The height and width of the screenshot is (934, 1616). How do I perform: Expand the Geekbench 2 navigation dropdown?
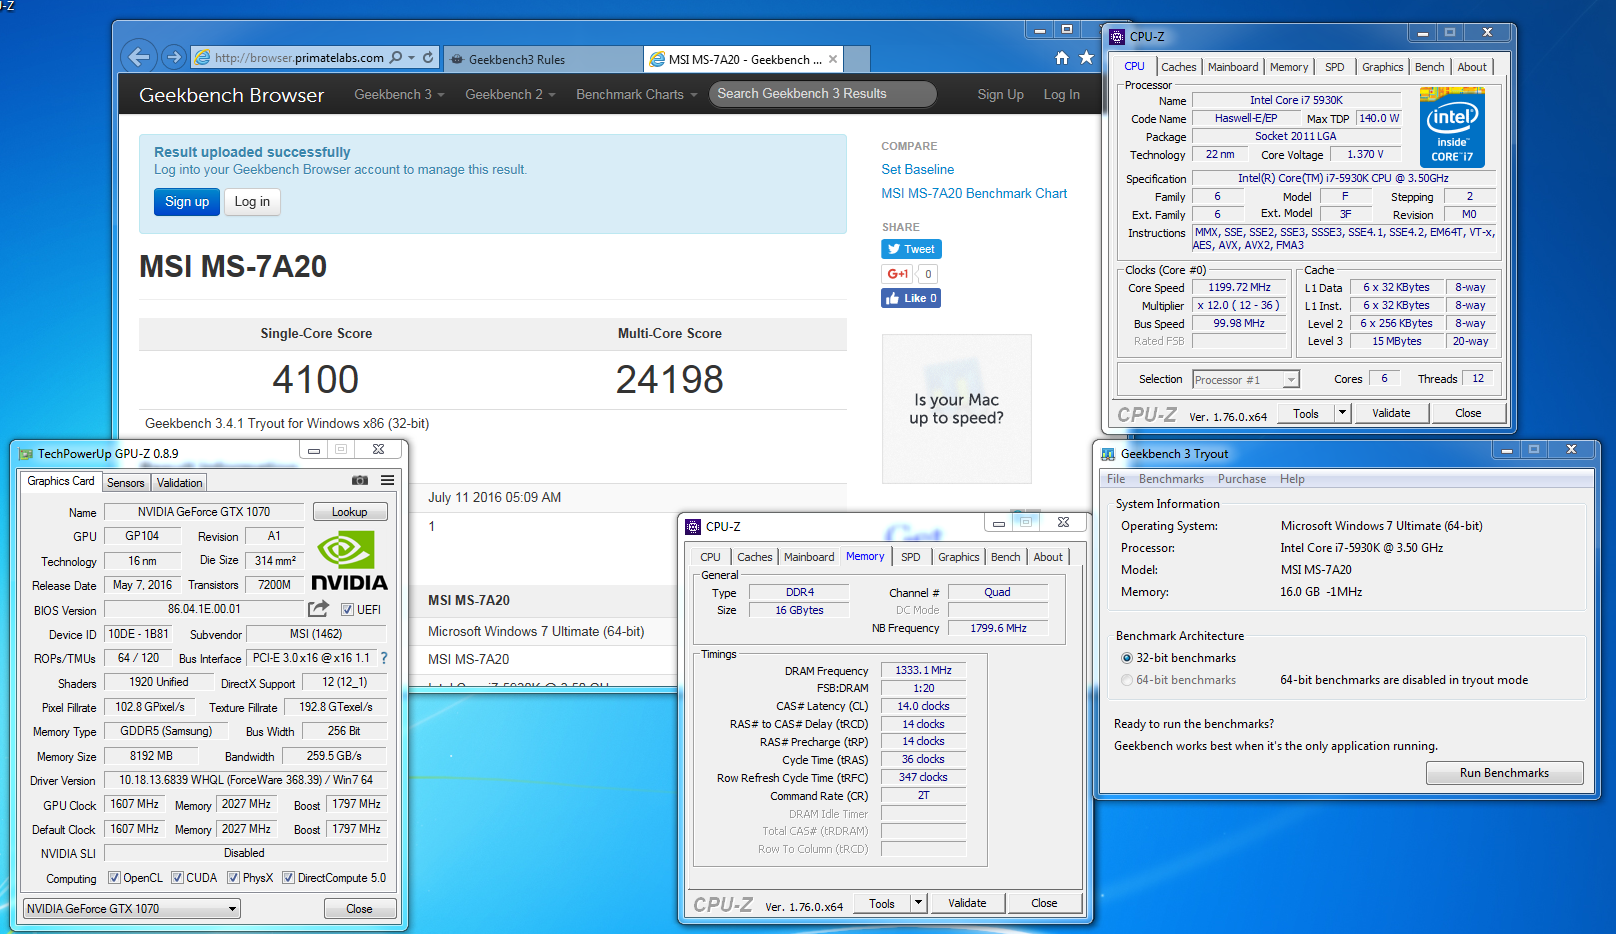[x=511, y=94]
